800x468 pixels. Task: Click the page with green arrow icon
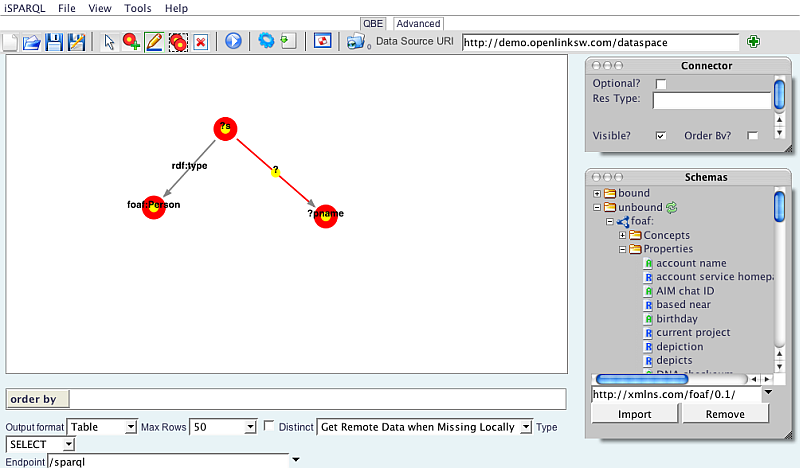click(288, 41)
